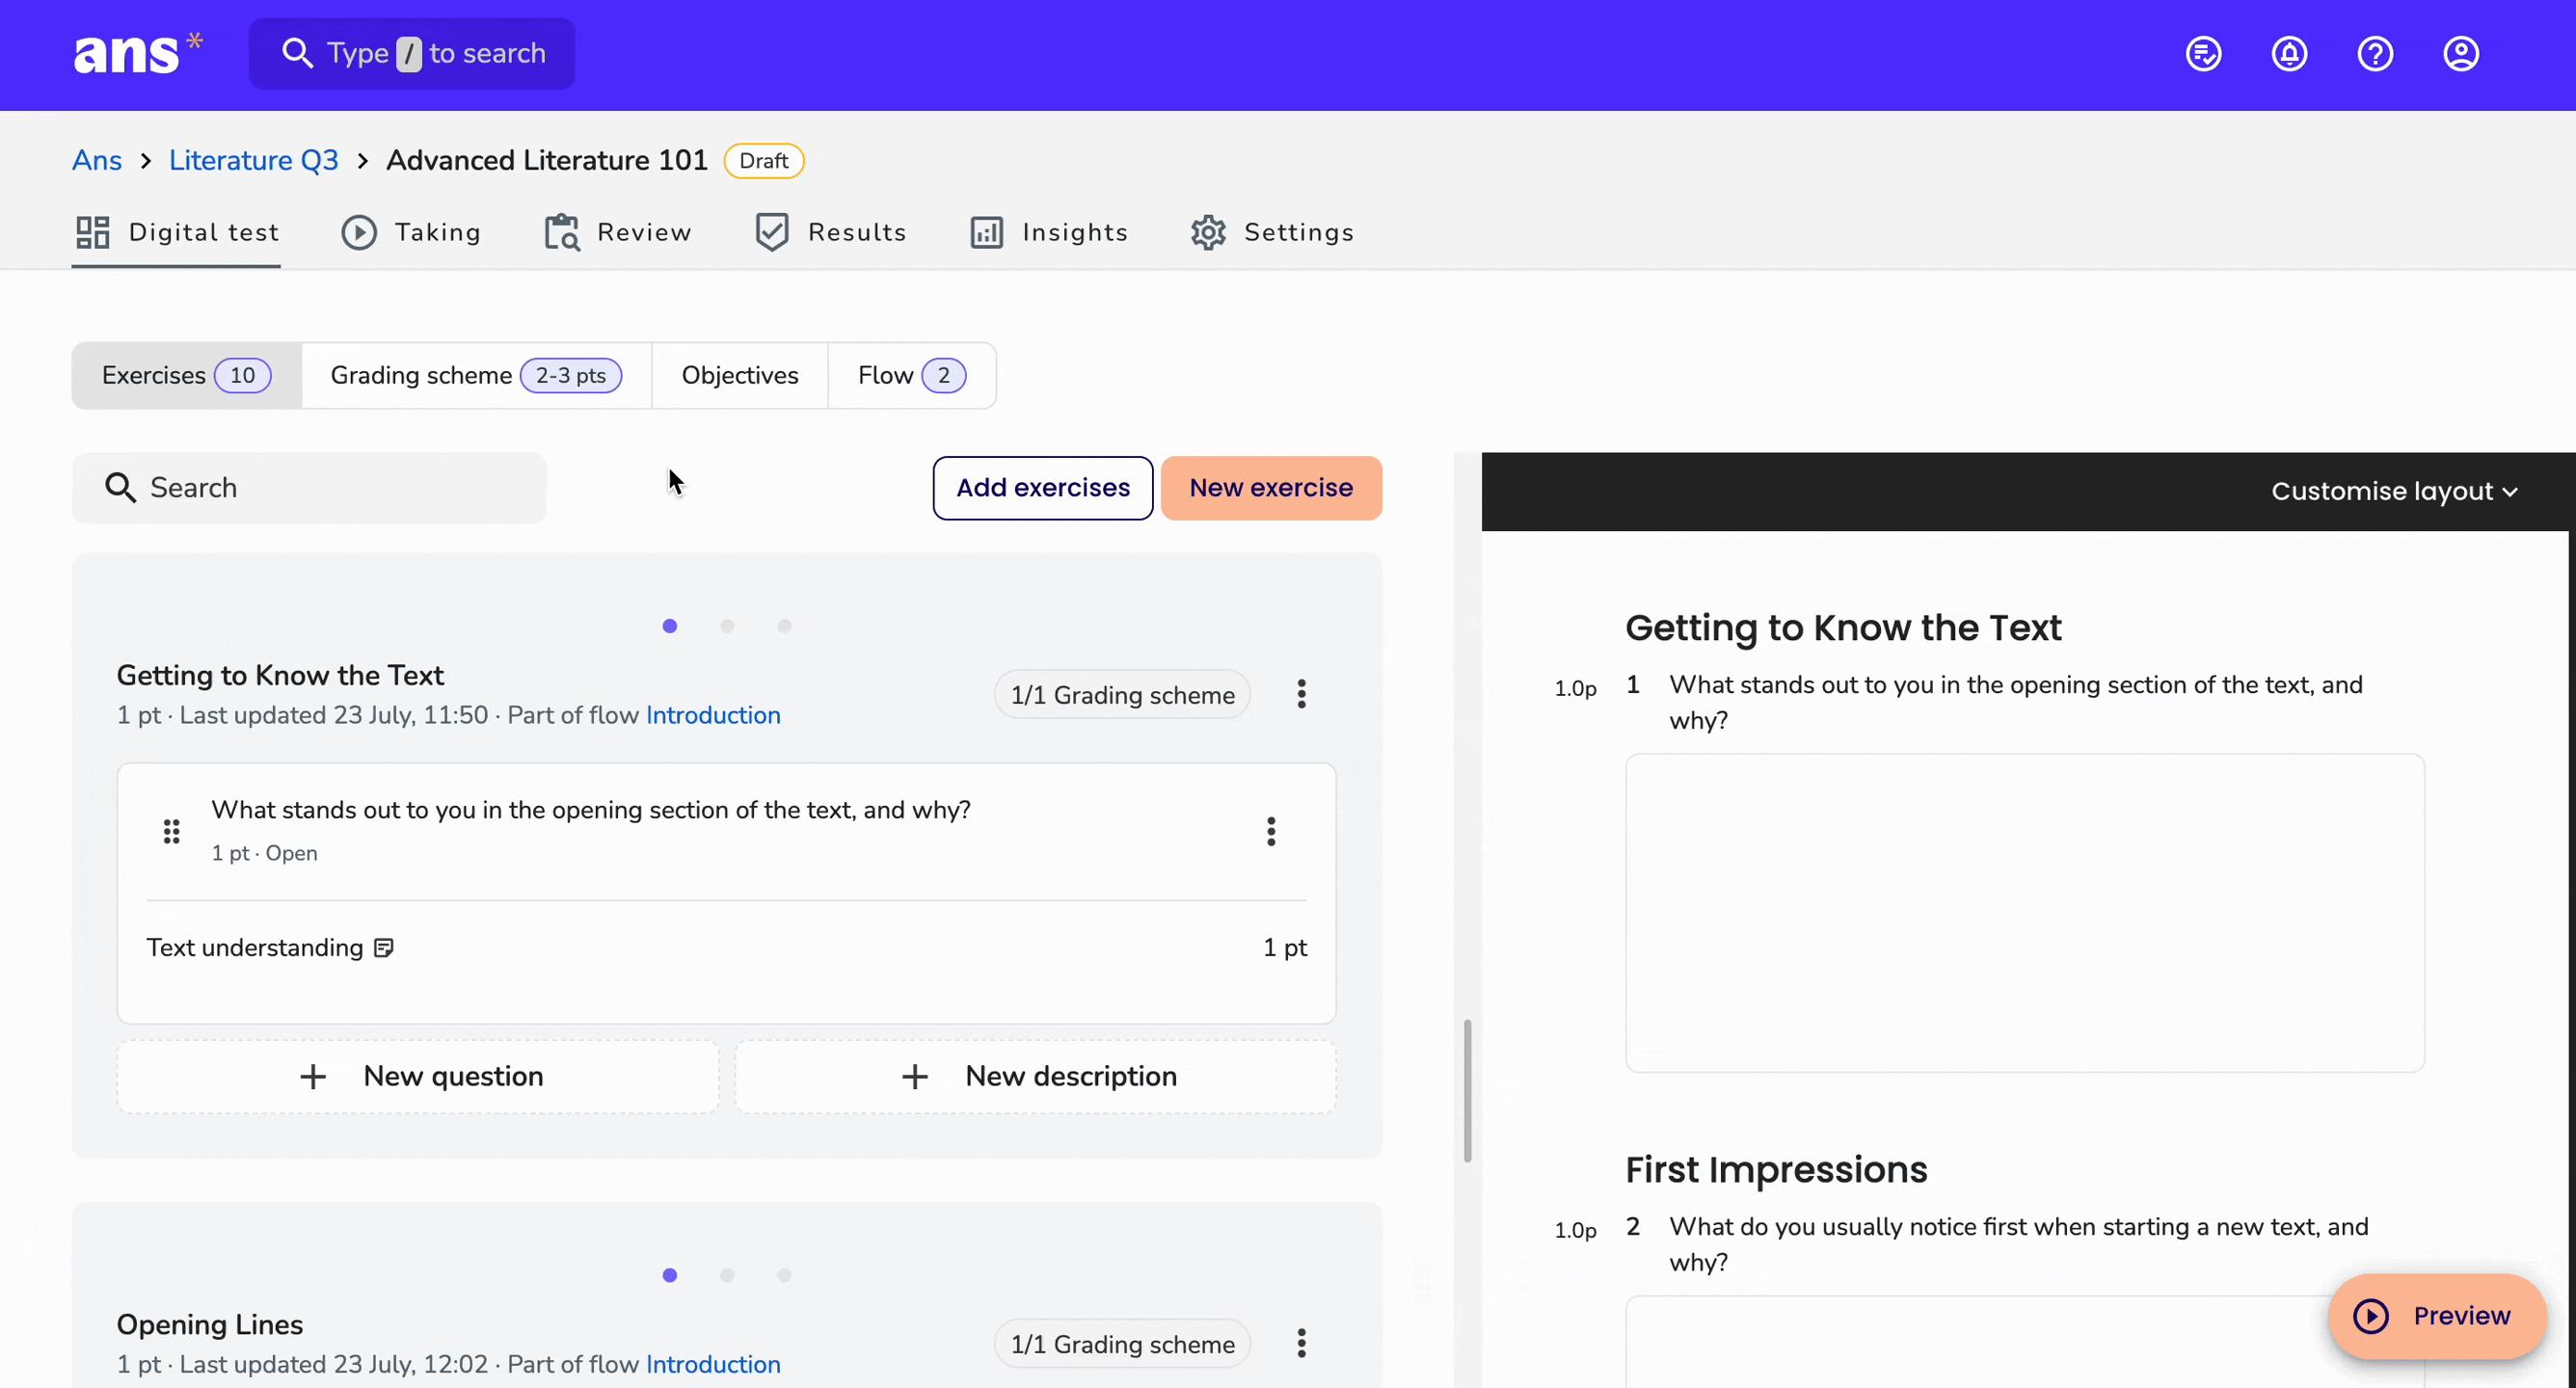Open the Ans breadcrumb link
Screen dimensions: 2576x1388
[97, 160]
